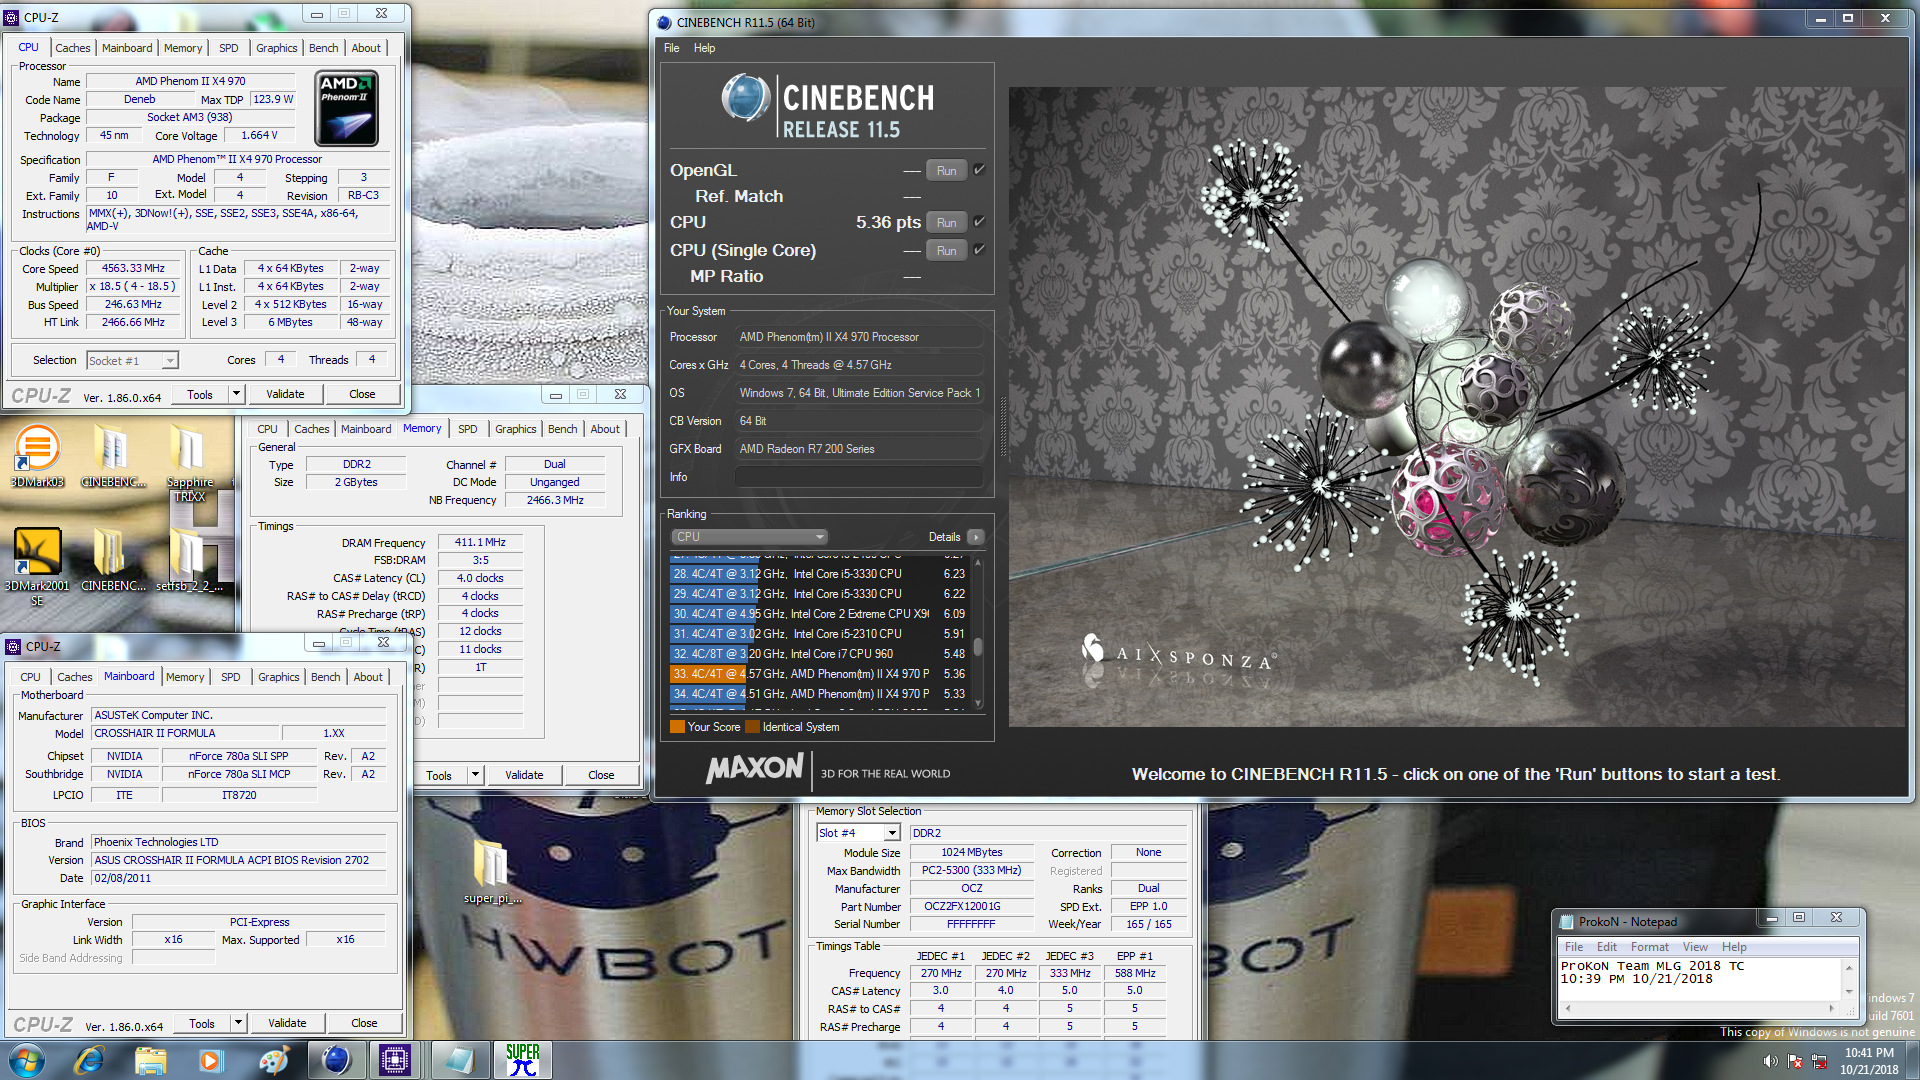Image resolution: width=1920 pixels, height=1080 pixels.
Task: Click Validate in the CPU-Z CPU window
Action: [x=285, y=394]
